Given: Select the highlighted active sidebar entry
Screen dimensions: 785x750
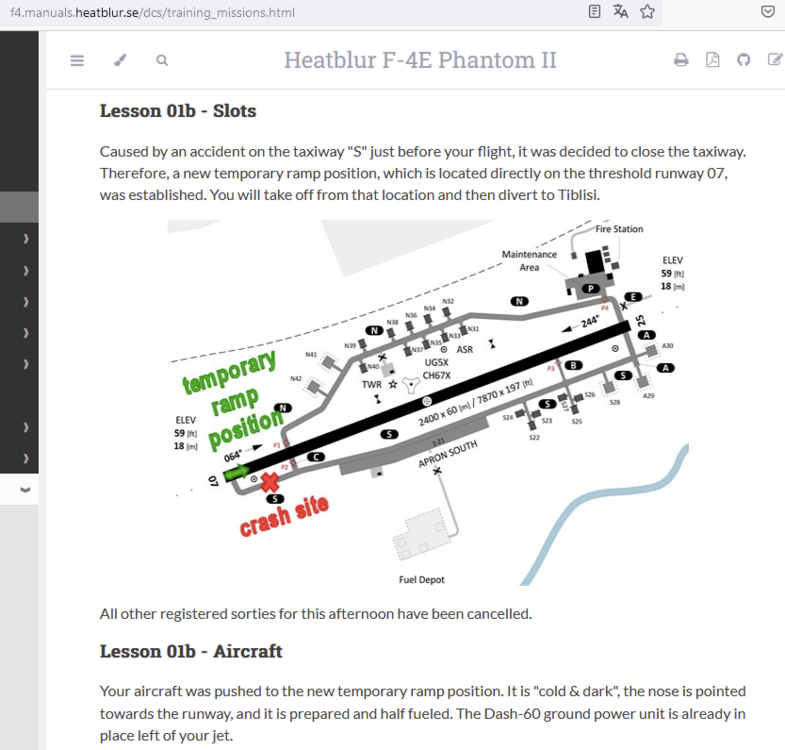Looking at the screenshot, I should (19, 207).
